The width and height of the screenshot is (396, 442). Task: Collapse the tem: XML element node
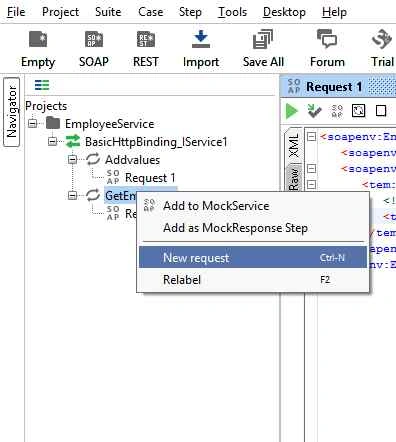click(x=311, y=184)
